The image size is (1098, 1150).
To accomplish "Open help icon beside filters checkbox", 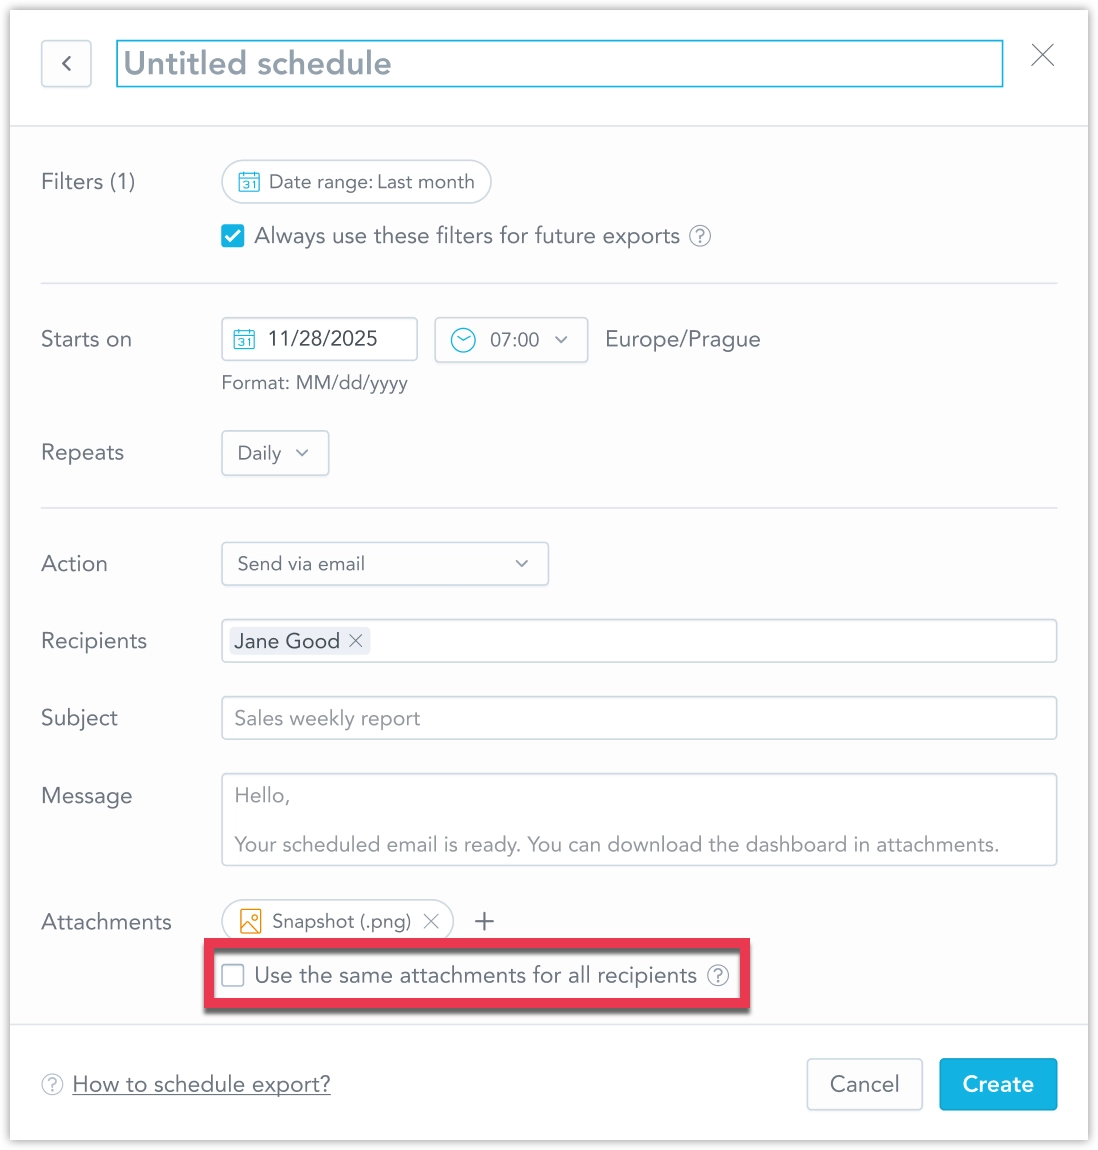I will coord(701,236).
